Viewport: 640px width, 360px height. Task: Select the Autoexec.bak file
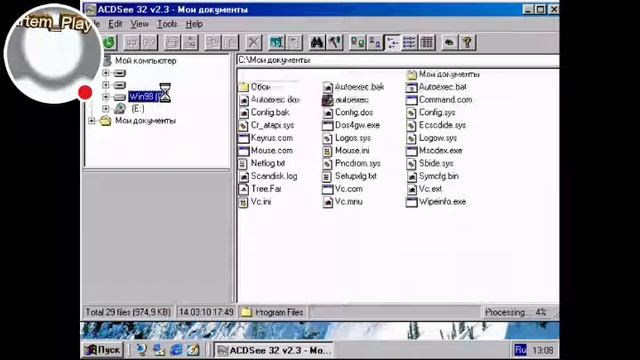click(353, 87)
